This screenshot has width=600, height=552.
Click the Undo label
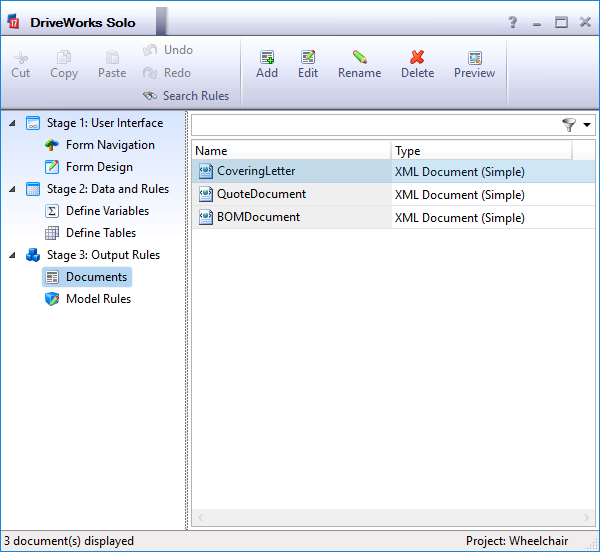coord(178,50)
